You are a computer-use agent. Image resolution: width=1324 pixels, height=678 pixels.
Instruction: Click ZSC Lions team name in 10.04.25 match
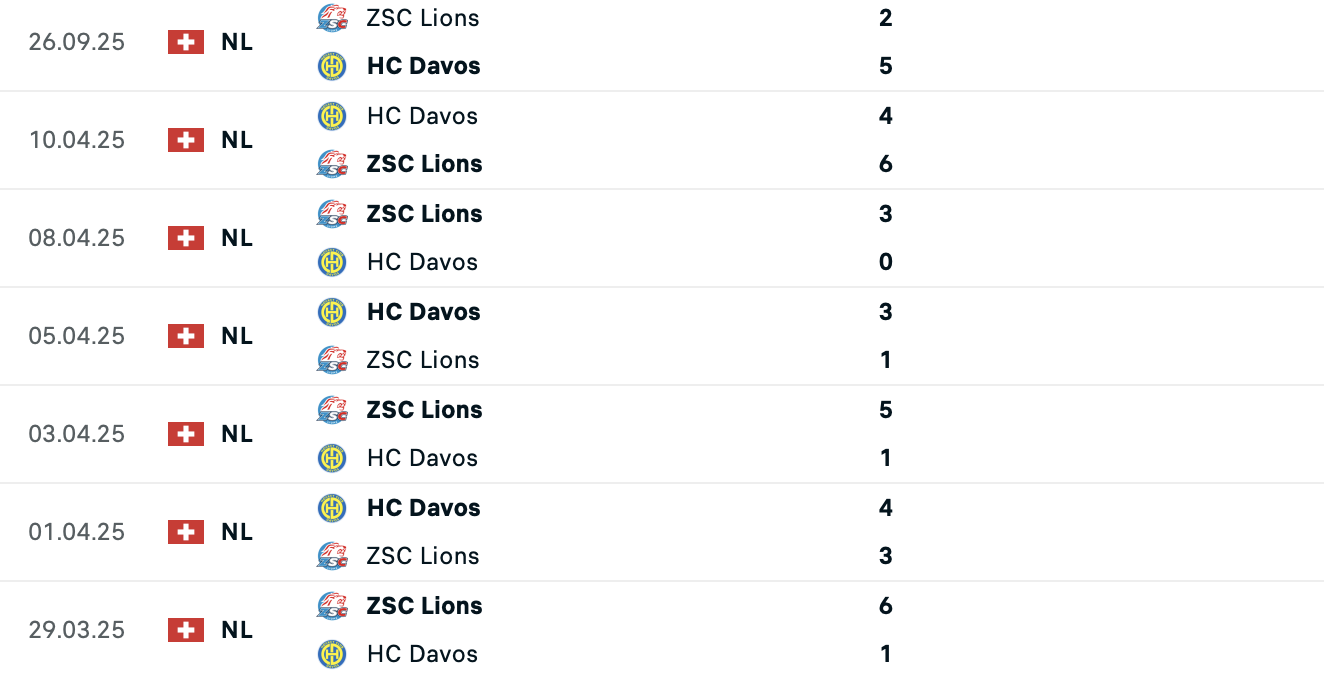pos(424,164)
